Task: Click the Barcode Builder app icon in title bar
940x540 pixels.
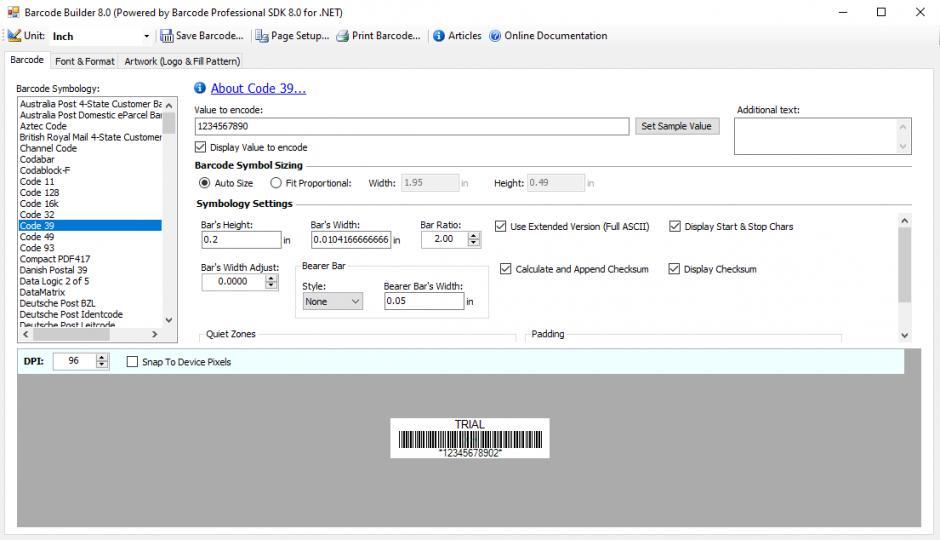Action: click(13, 12)
